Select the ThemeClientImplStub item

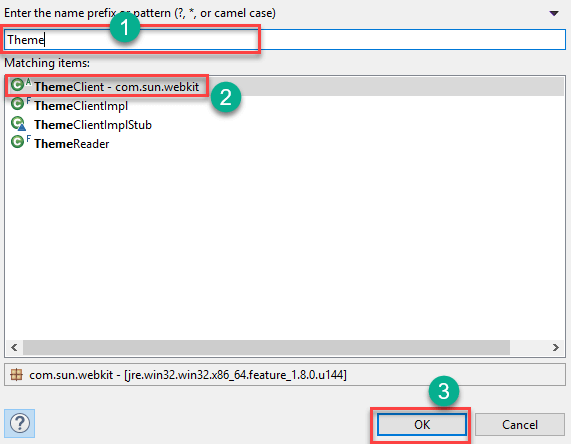93,125
